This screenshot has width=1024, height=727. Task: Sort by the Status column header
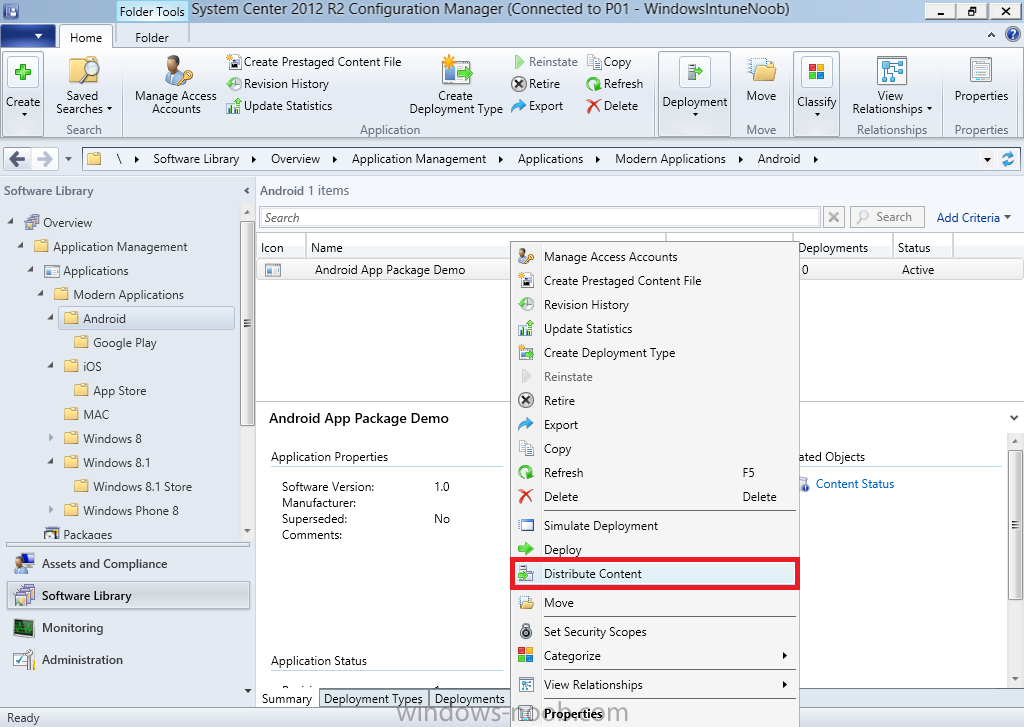tap(923, 248)
